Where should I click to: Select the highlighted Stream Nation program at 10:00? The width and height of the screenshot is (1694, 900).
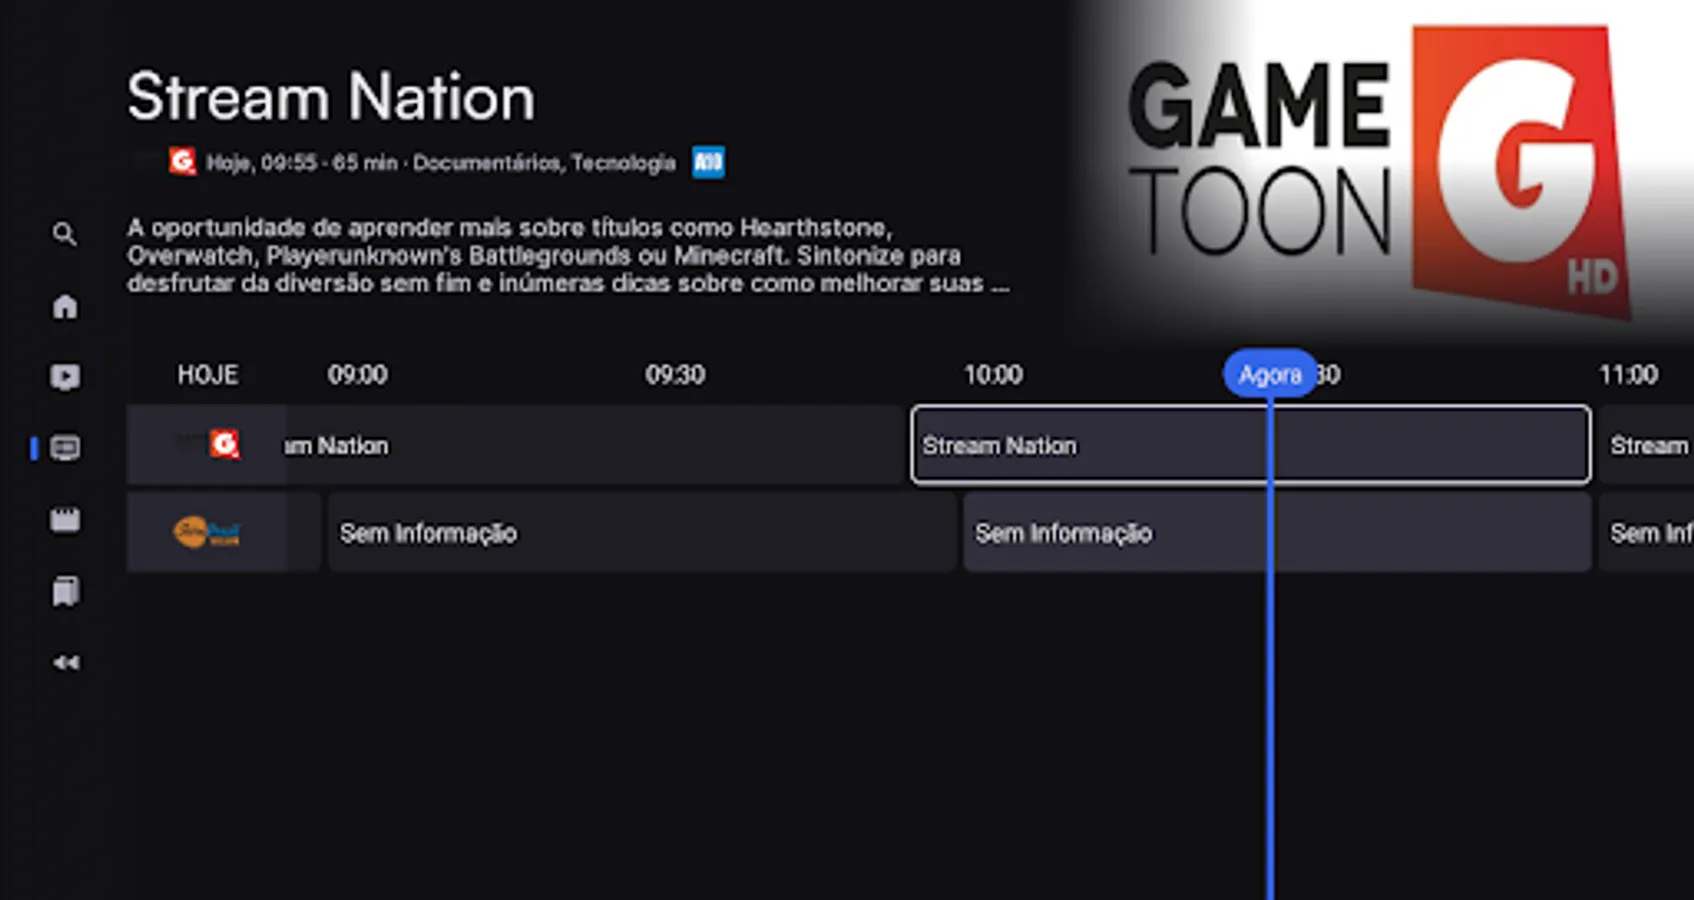1250,445
